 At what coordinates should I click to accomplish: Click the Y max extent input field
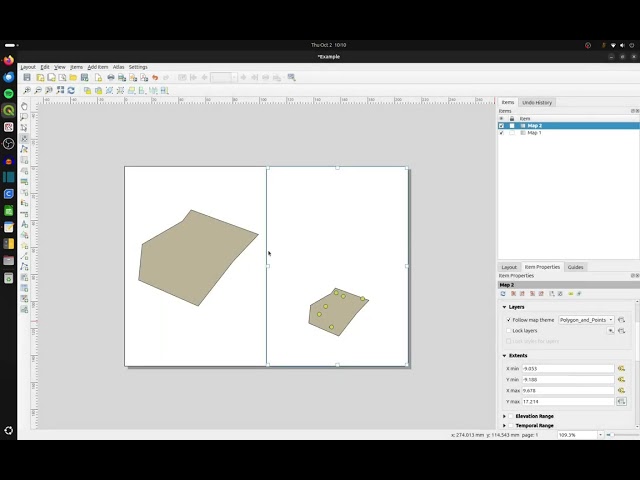[x=568, y=402]
